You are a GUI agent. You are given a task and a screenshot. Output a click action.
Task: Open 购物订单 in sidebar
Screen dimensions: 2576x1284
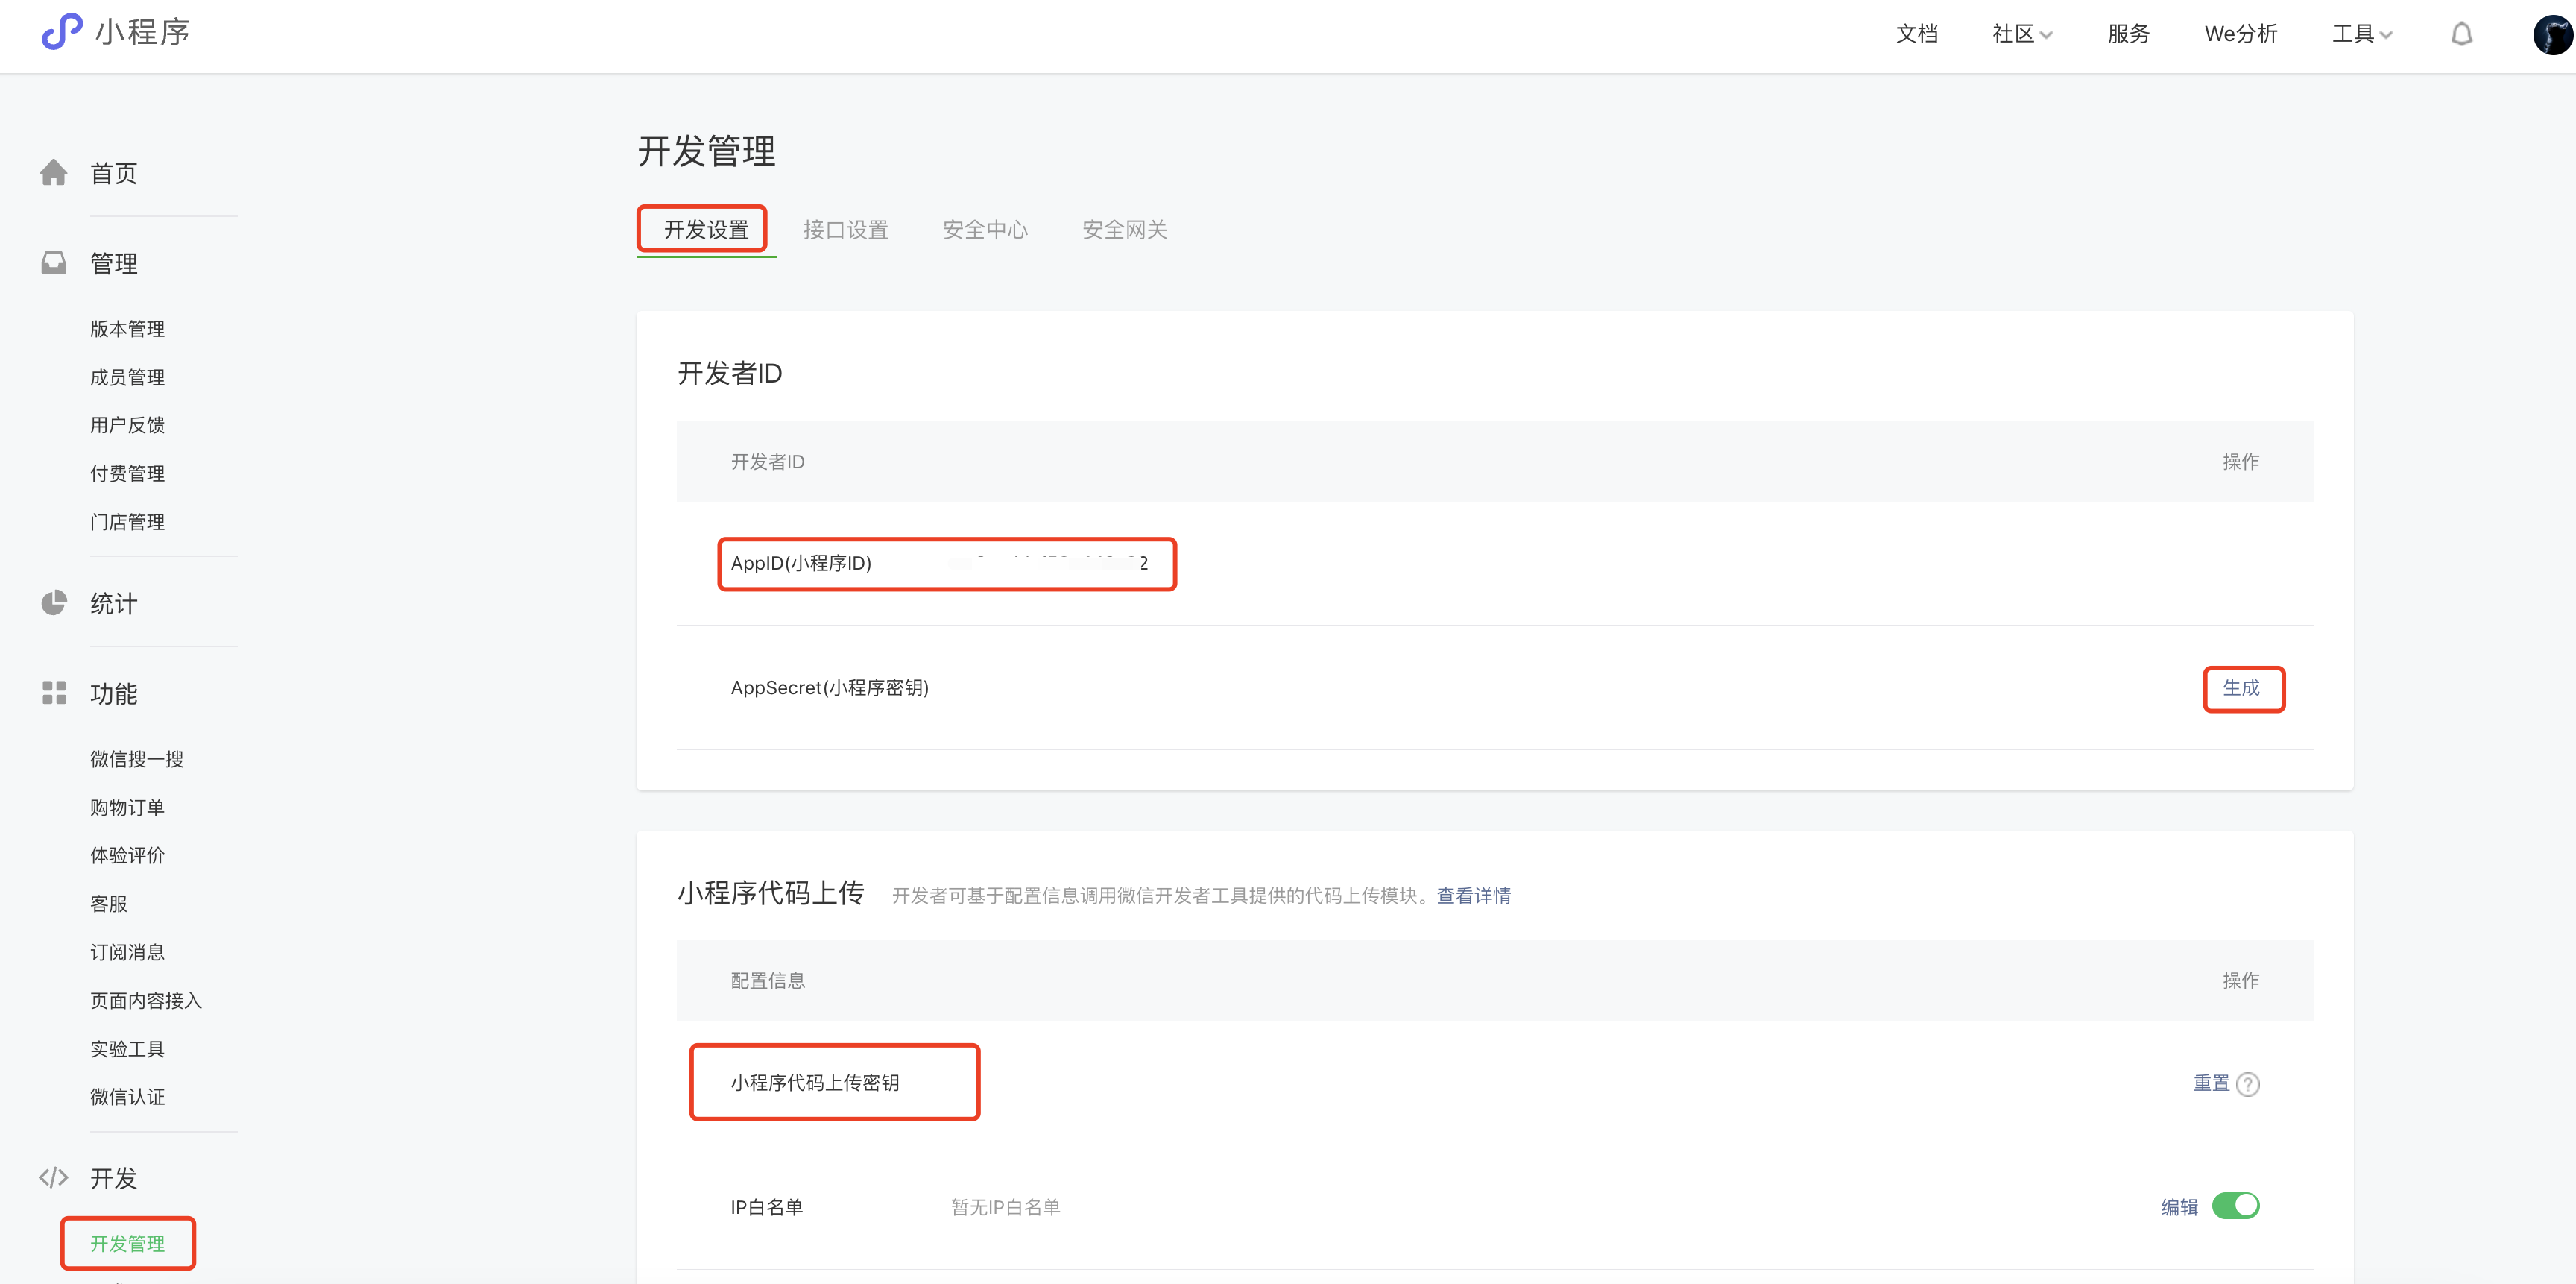point(127,807)
